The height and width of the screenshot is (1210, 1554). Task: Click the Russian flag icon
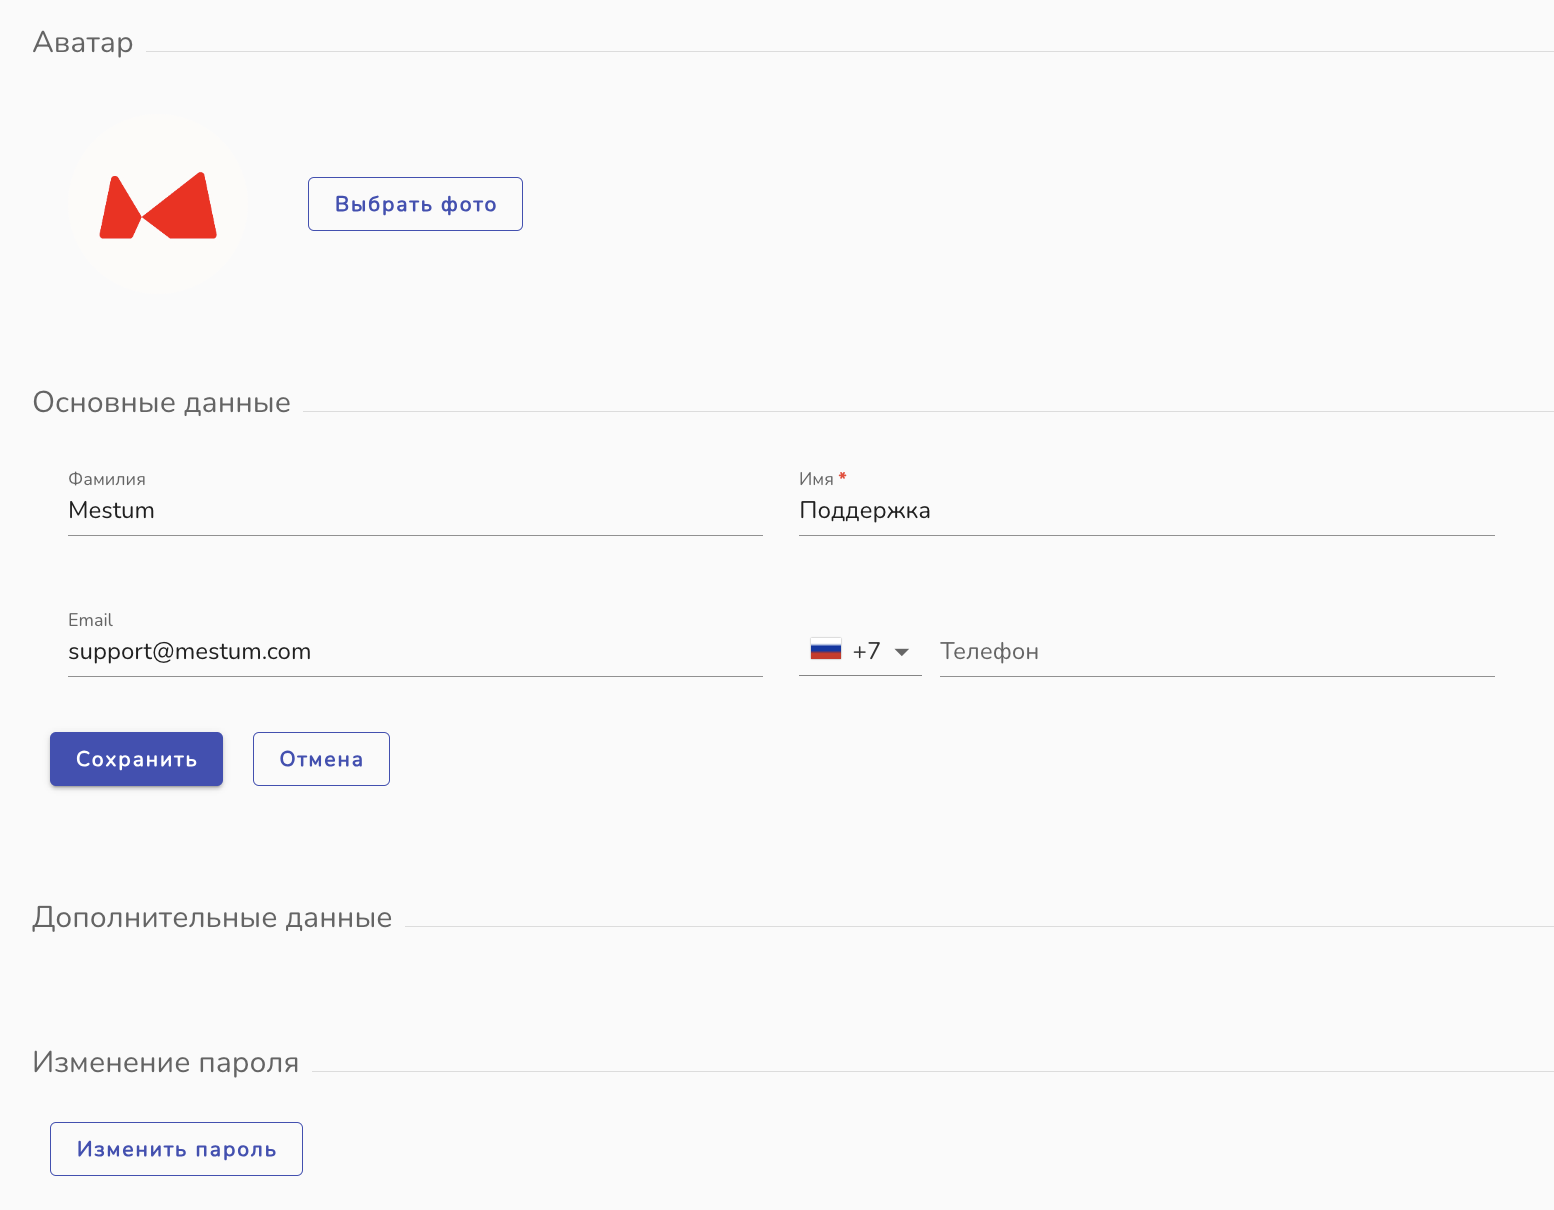point(825,651)
